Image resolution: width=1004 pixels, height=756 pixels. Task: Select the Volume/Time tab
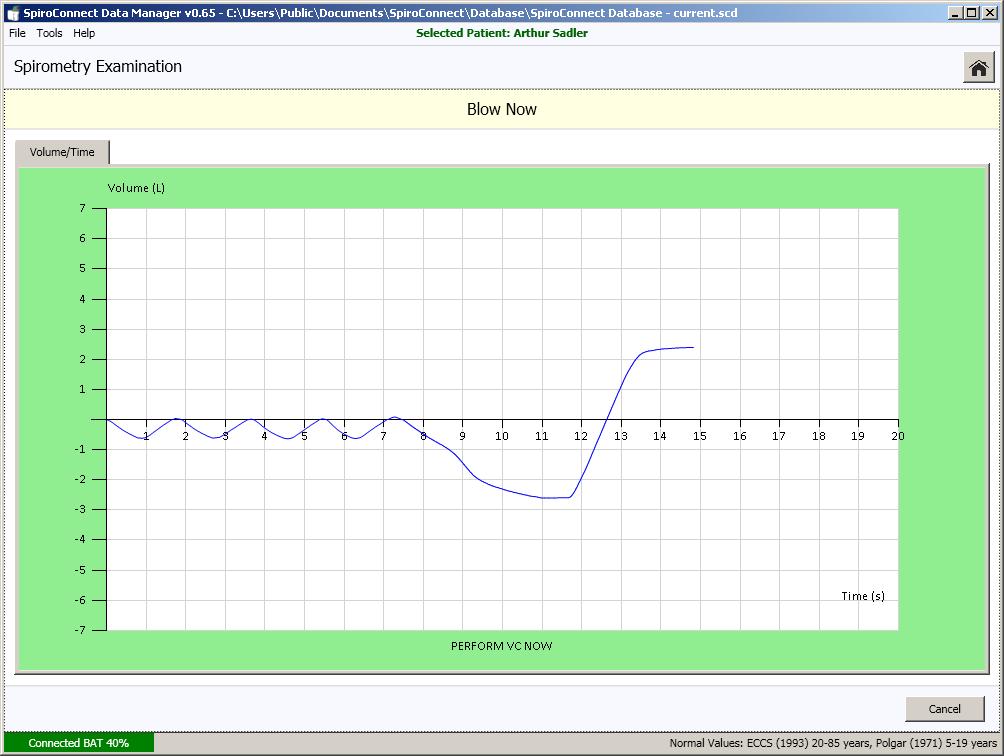[x=62, y=152]
